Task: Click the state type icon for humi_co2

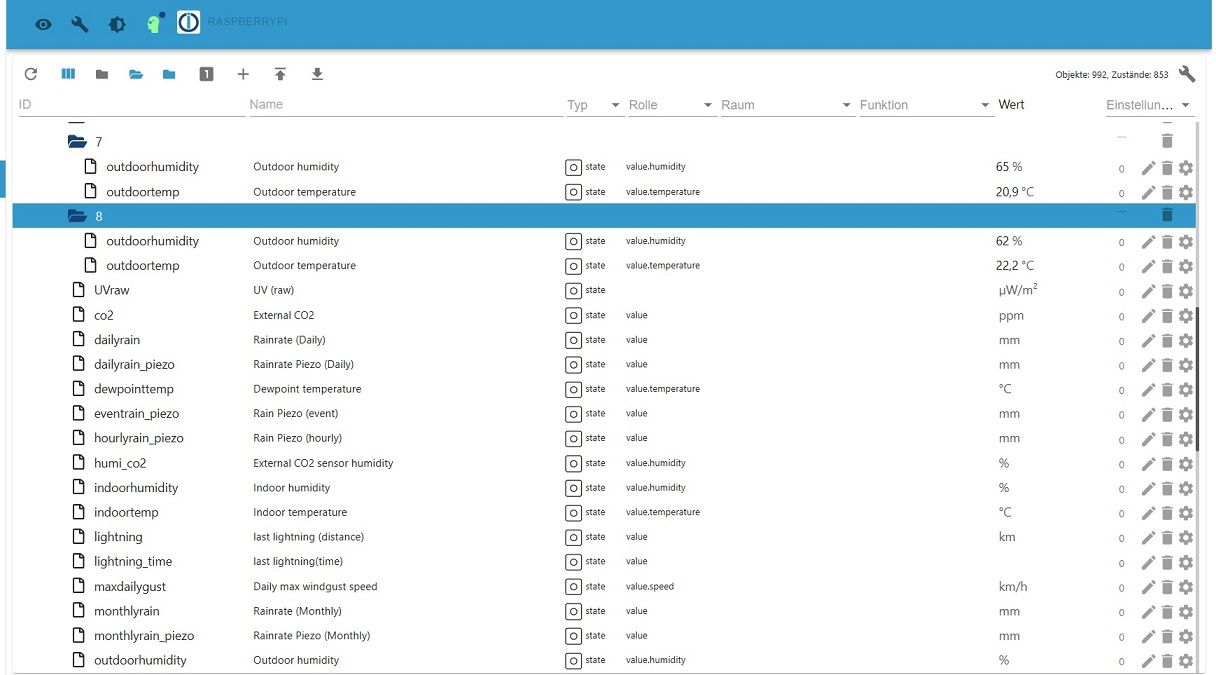Action: click(574, 464)
